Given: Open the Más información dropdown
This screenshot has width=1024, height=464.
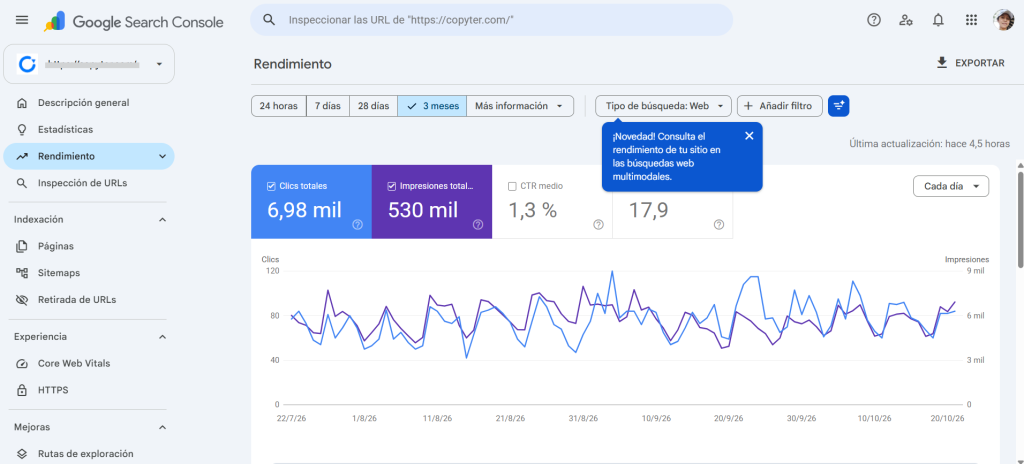Looking at the screenshot, I should pyautogui.click(x=520, y=106).
